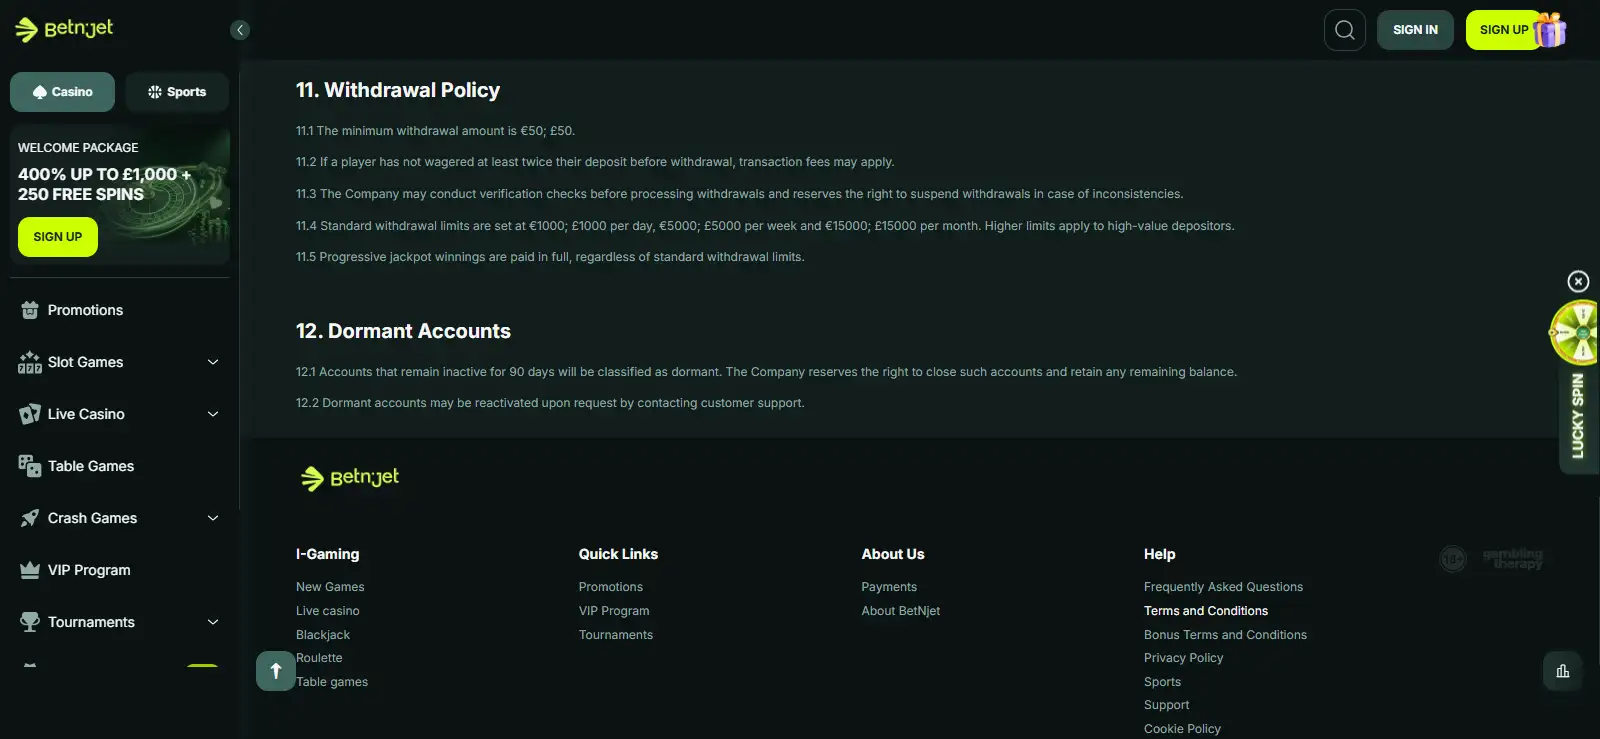Expand the Tournaments submenu chevron
Image resolution: width=1600 pixels, height=739 pixels.
point(213,622)
